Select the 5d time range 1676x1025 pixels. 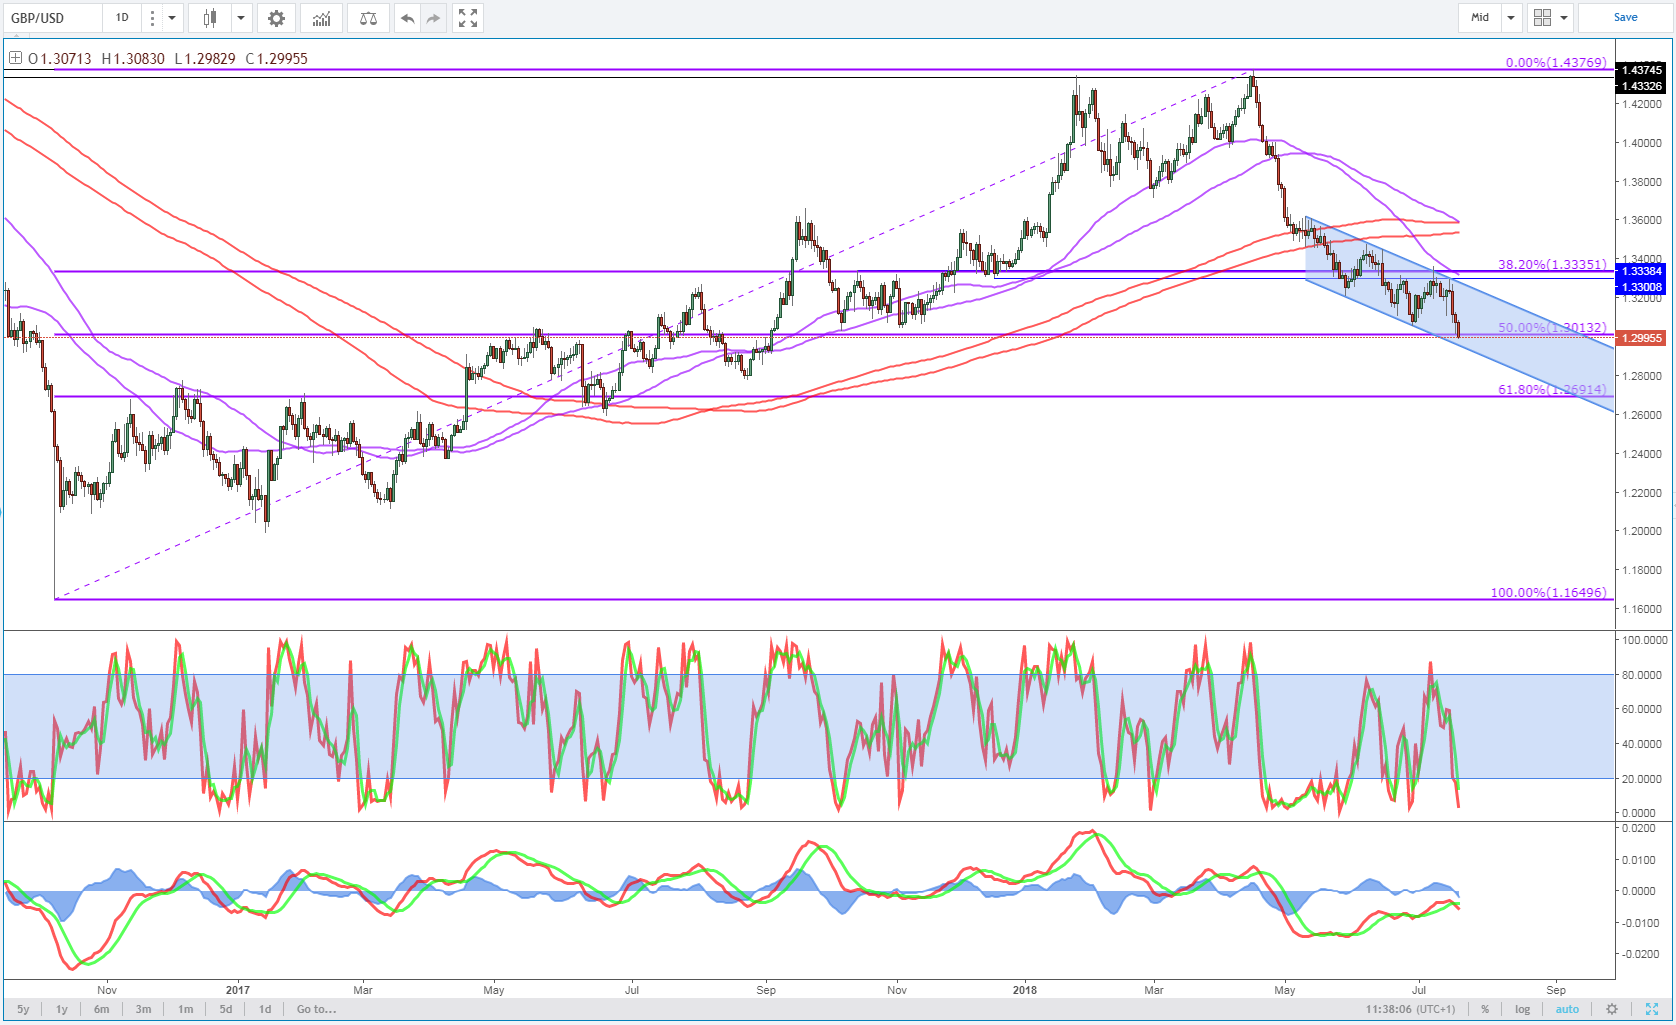[x=226, y=1009]
